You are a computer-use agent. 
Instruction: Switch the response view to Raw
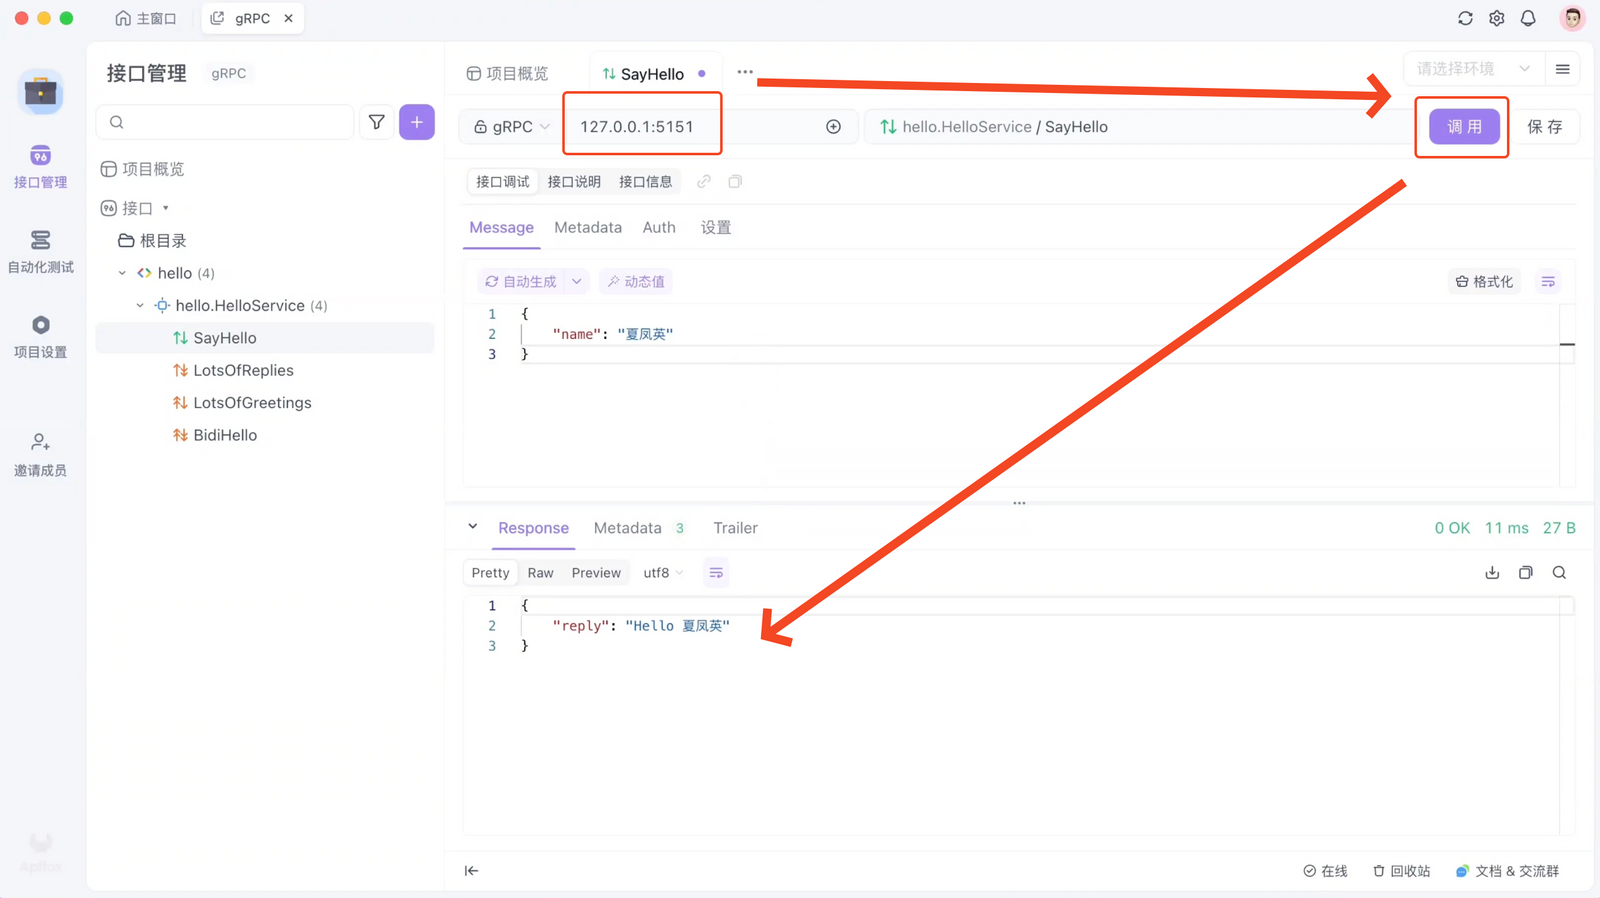point(540,573)
